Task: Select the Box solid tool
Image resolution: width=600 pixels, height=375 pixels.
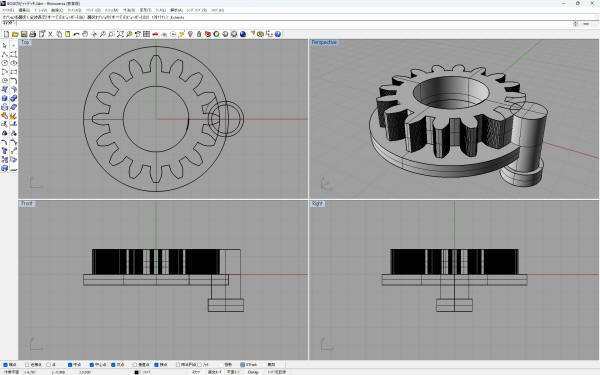Action: coord(5,98)
